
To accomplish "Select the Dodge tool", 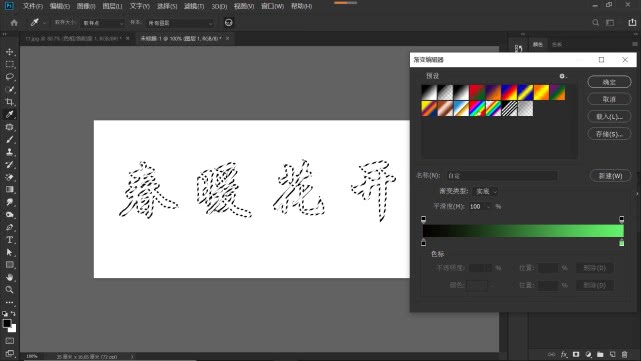I will tap(9, 215).
